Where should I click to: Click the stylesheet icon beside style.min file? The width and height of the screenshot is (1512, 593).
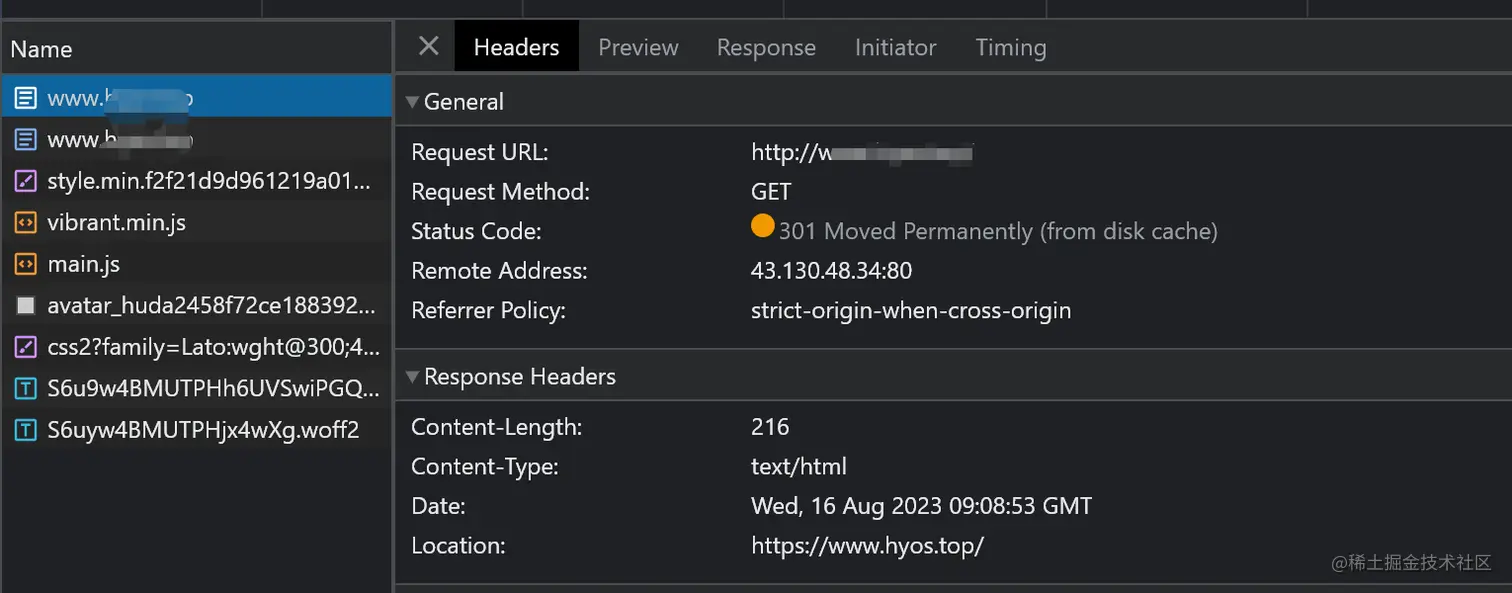[x=26, y=182]
